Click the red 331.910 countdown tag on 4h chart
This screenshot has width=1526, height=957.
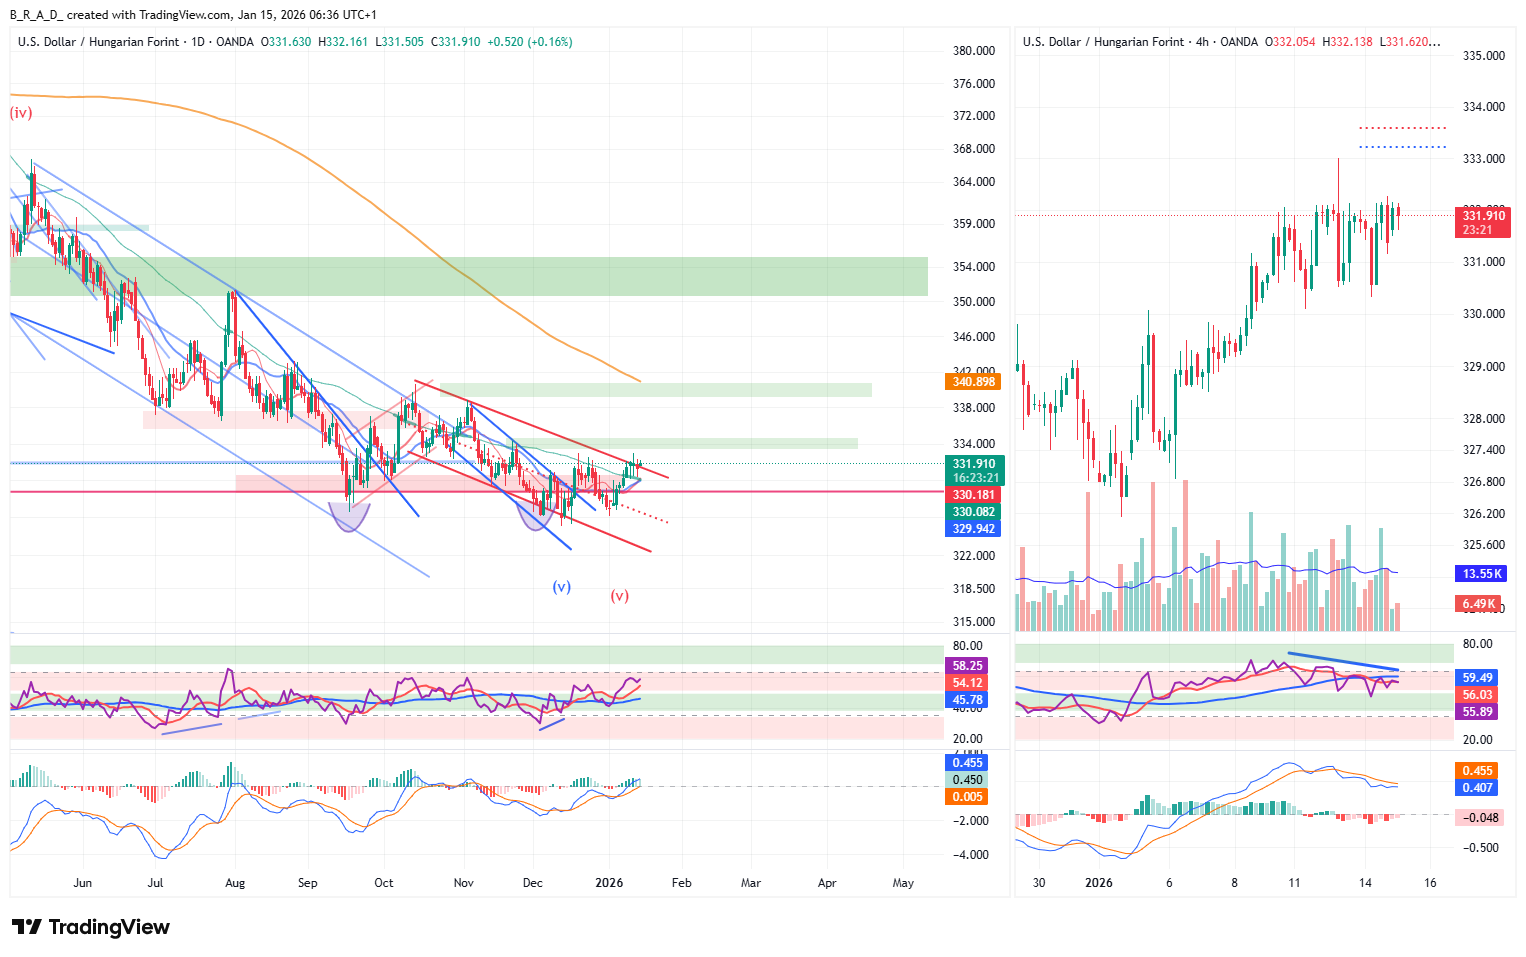point(1483,223)
